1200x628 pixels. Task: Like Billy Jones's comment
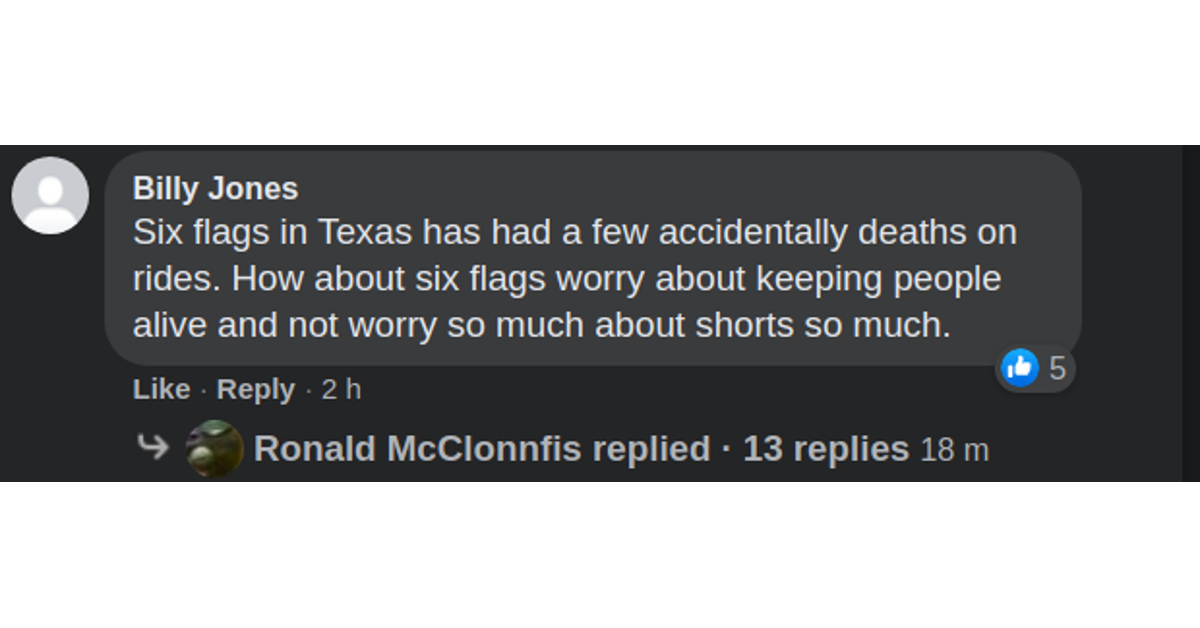click(x=161, y=389)
